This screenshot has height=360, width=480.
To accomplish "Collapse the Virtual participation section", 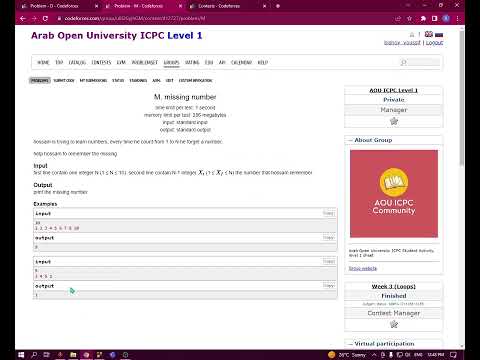I will [350, 344].
